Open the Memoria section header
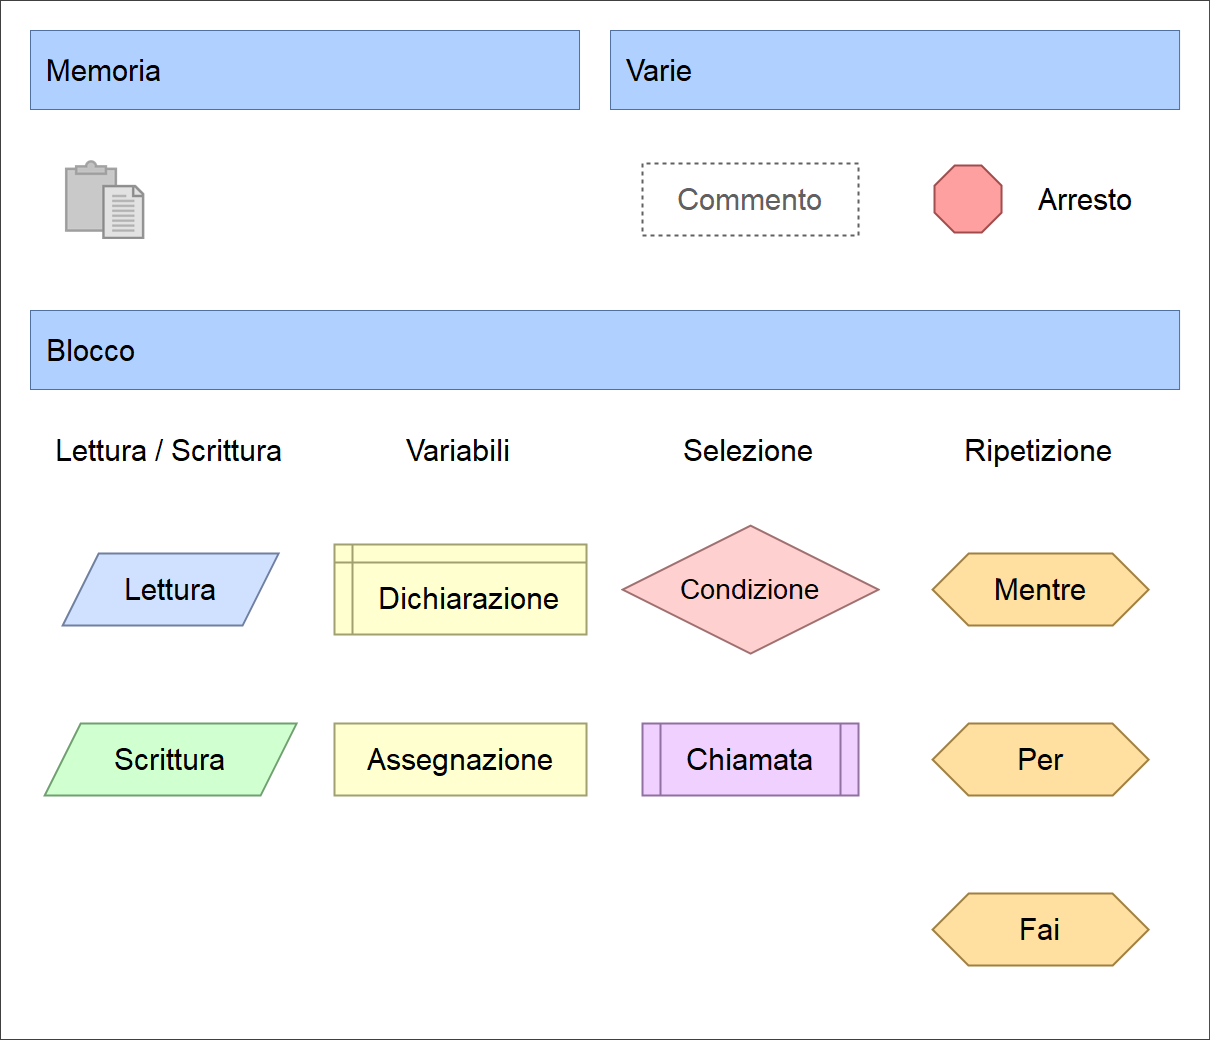 pos(305,70)
